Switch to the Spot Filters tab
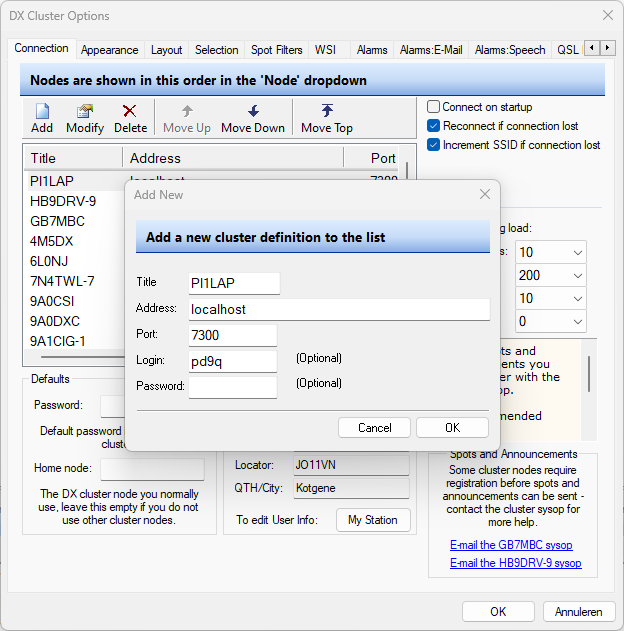 (x=276, y=50)
